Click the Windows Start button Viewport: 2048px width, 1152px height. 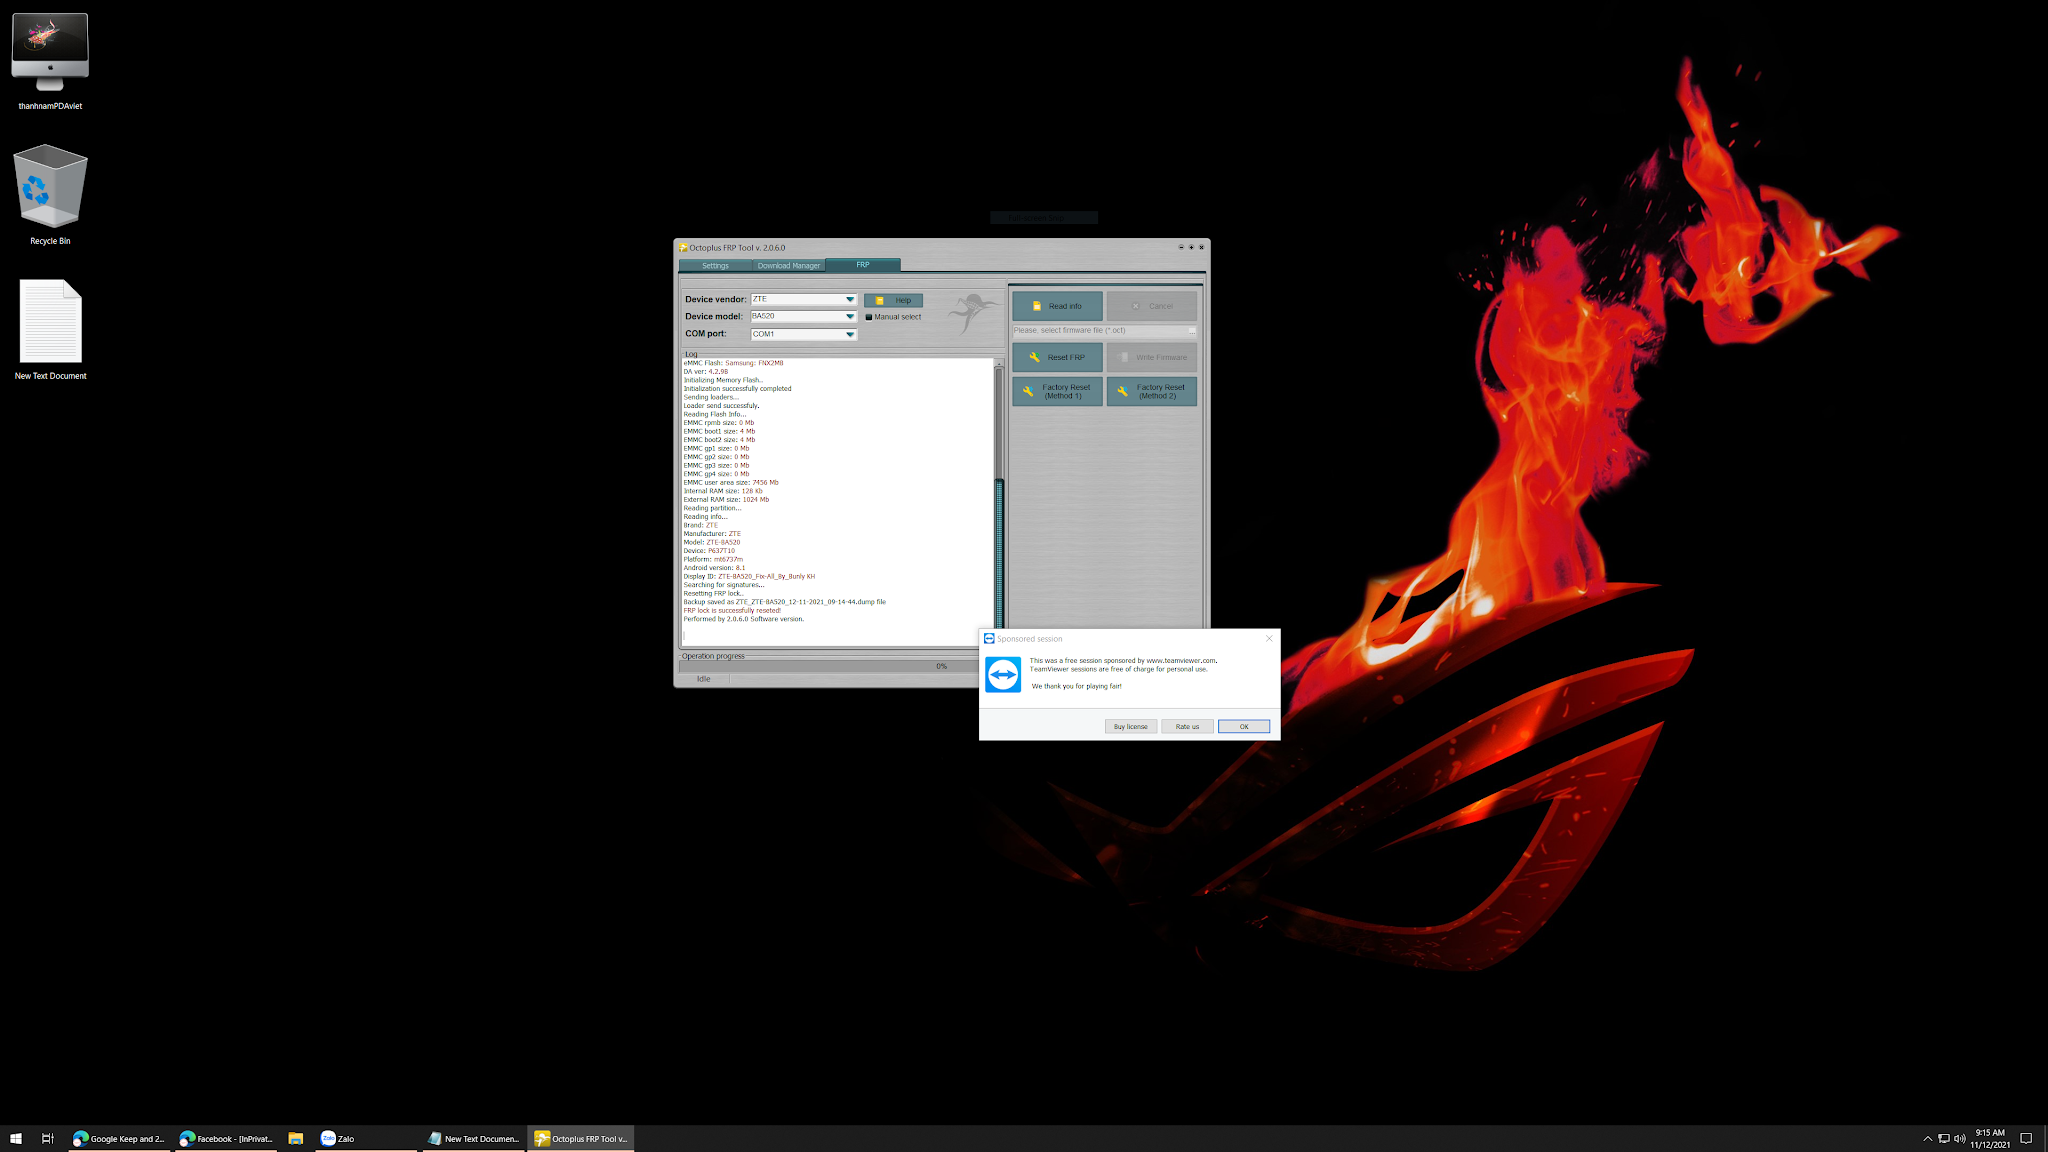click(16, 1138)
